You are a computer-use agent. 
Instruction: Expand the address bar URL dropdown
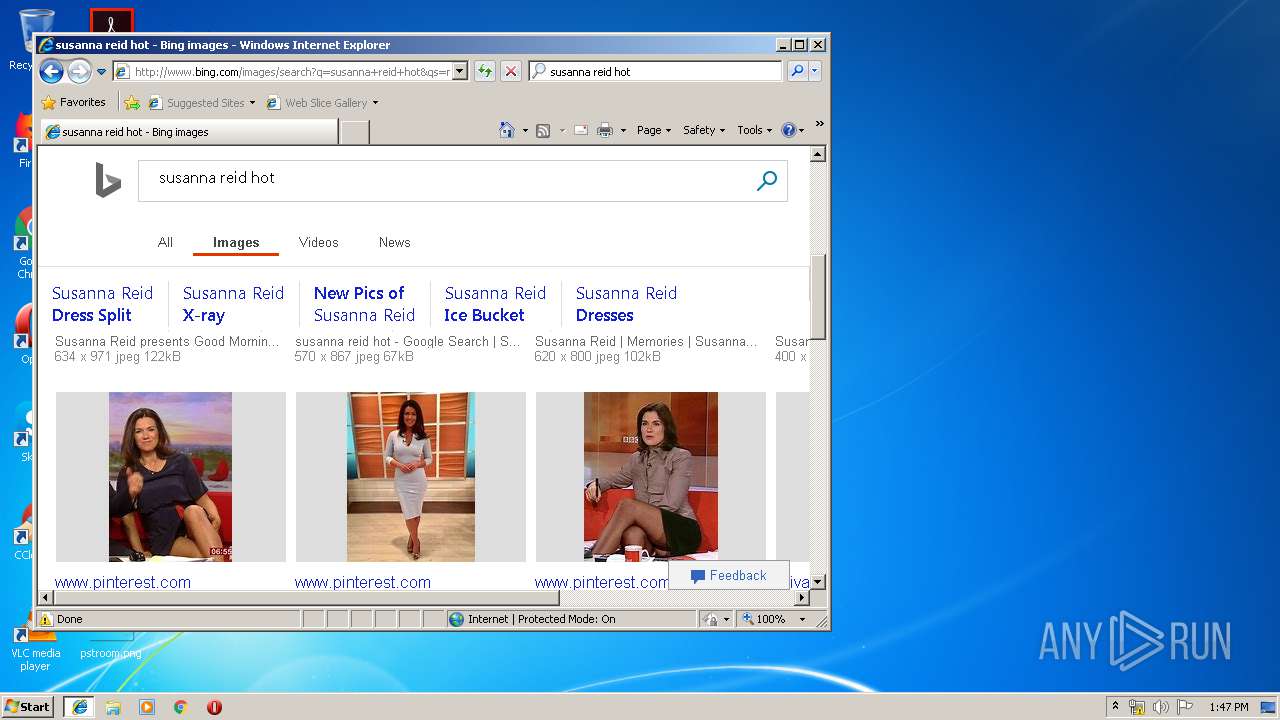point(460,71)
